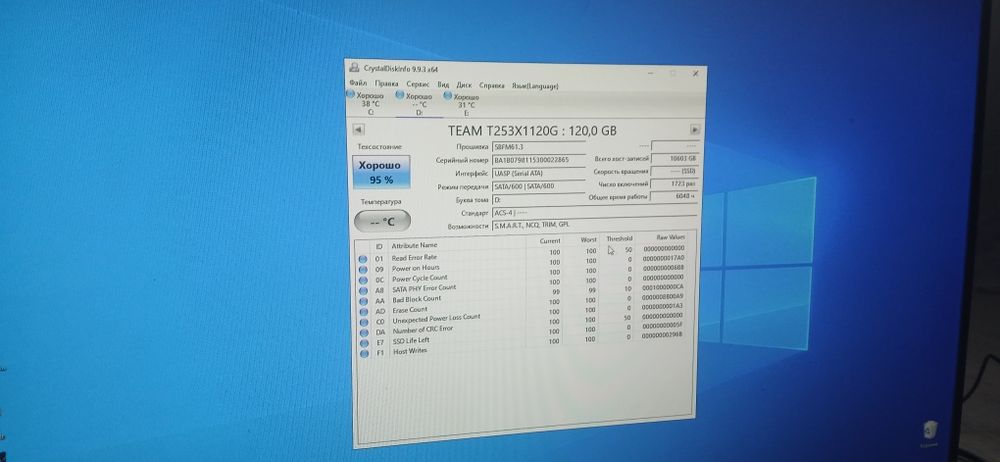Screen dimensions: 1000x462
Task: Click status circle for Power on Hours
Action: tap(363, 269)
